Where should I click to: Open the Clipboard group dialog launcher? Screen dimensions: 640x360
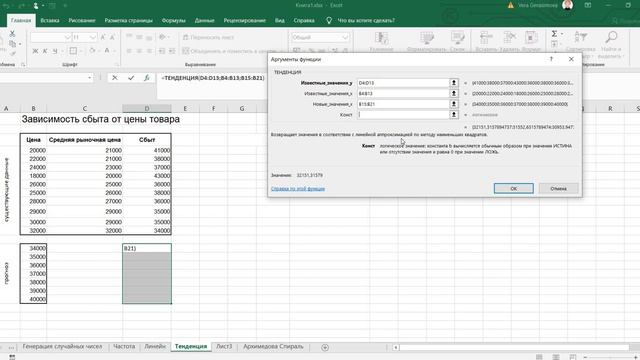click(23, 64)
